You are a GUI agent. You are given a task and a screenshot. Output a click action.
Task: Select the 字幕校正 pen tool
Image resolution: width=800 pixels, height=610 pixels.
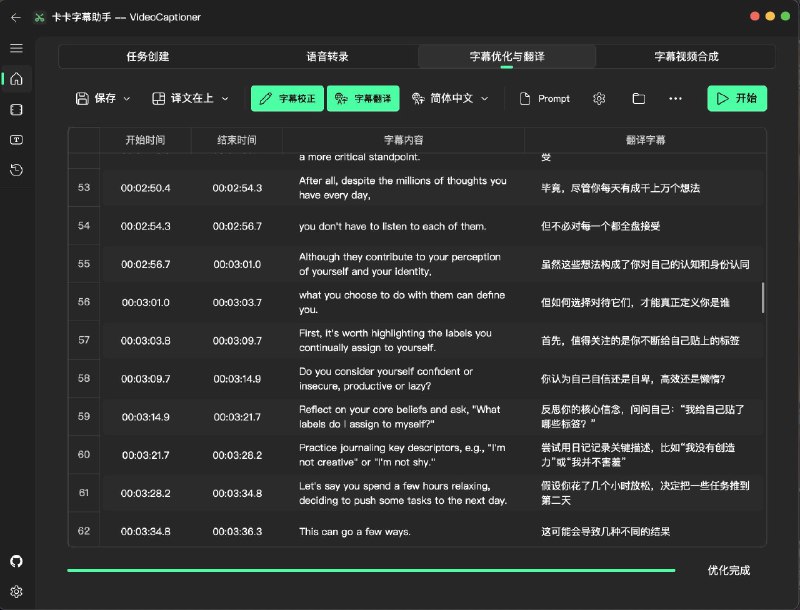tap(285, 99)
